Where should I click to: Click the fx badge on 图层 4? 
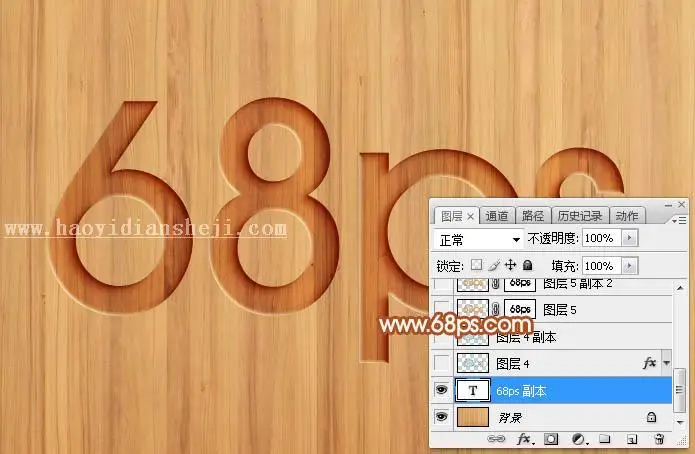(649, 363)
